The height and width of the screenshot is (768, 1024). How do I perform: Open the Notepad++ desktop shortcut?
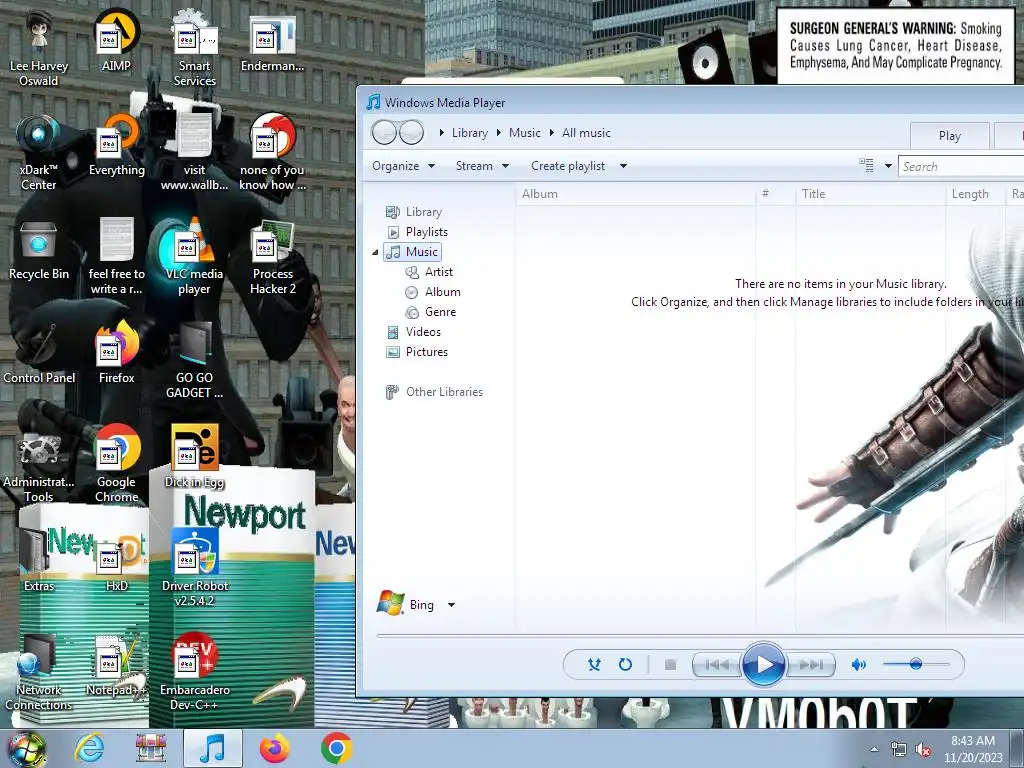tap(116, 664)
